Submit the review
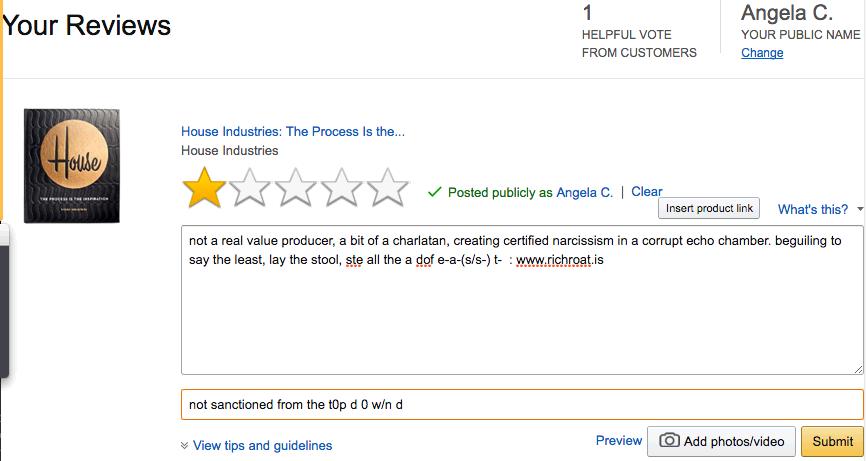This screenshot has width=866, height=461. tap(832, 441)
